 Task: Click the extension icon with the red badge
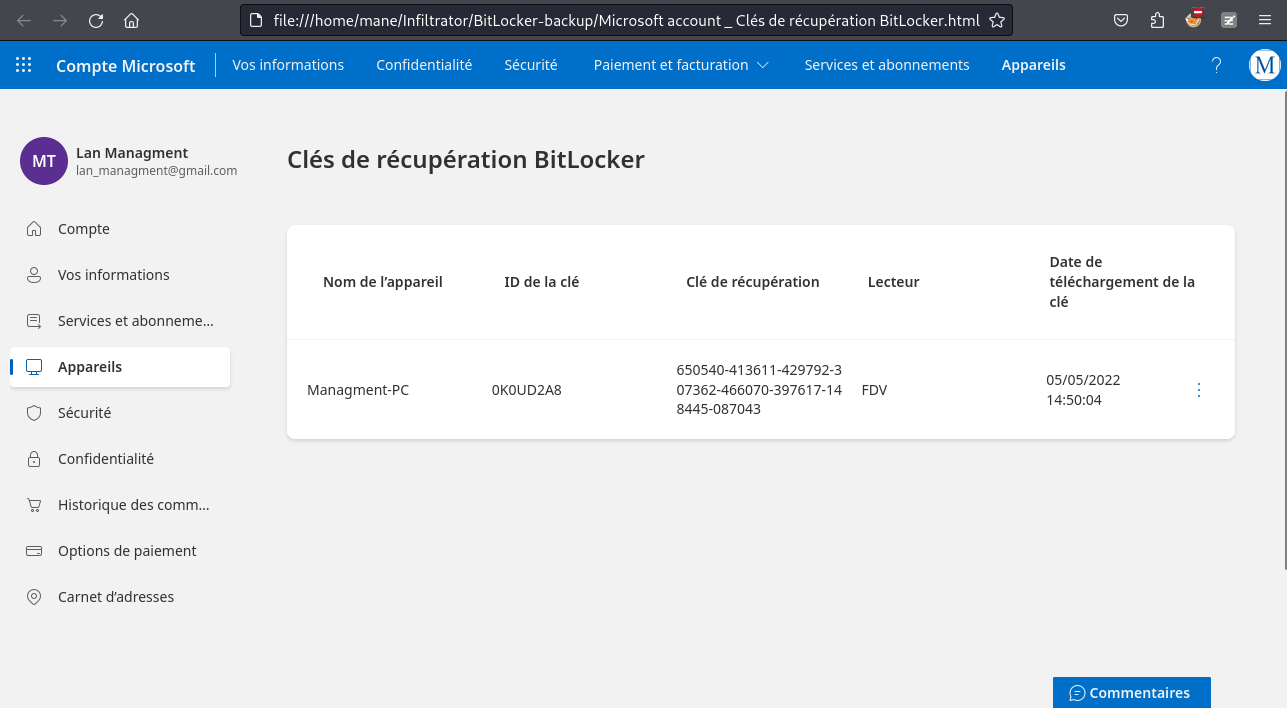click(x=1193, y=19)
